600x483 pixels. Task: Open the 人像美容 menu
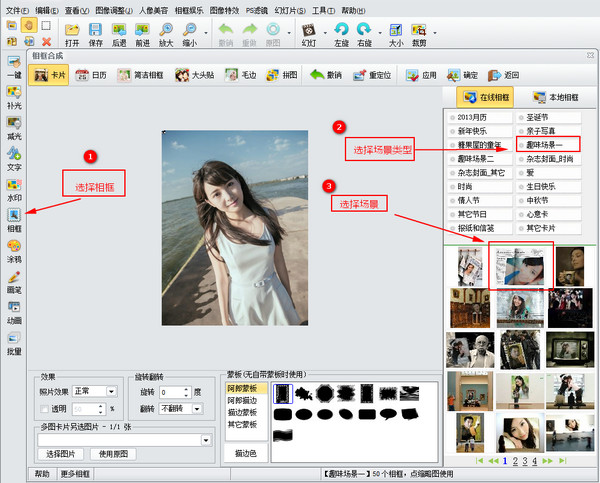(x=153, y=11)
